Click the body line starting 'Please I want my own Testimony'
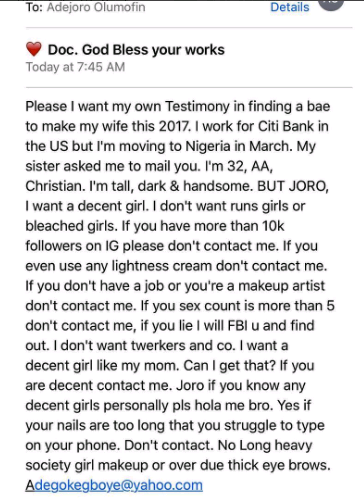The height and width of the screenshot is (500, 364). 178,107
